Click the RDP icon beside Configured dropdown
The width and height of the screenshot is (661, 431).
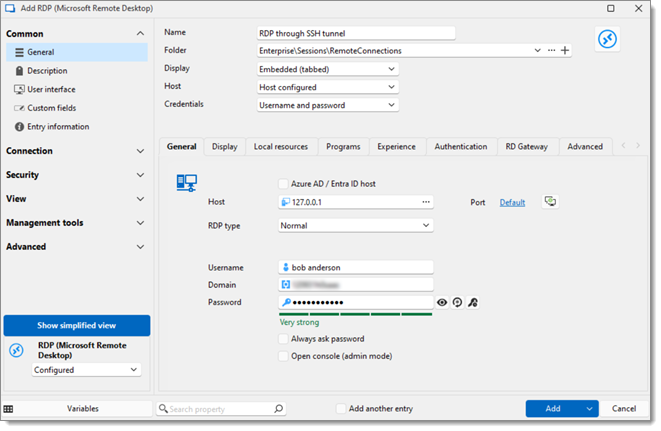(x=16, y=350)
